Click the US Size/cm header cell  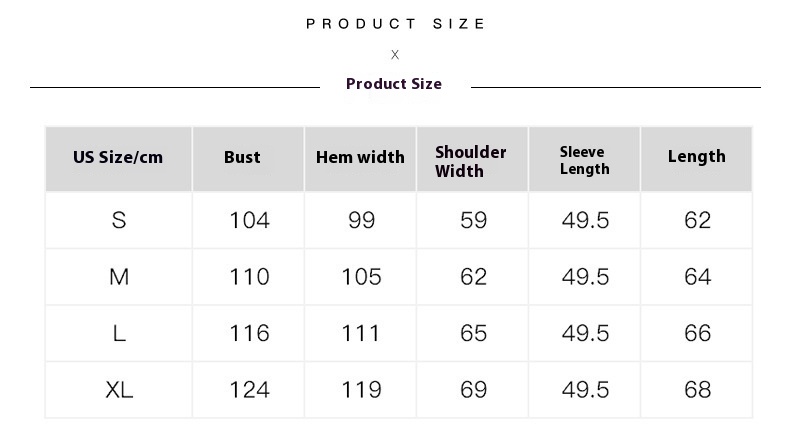(118, 158)
